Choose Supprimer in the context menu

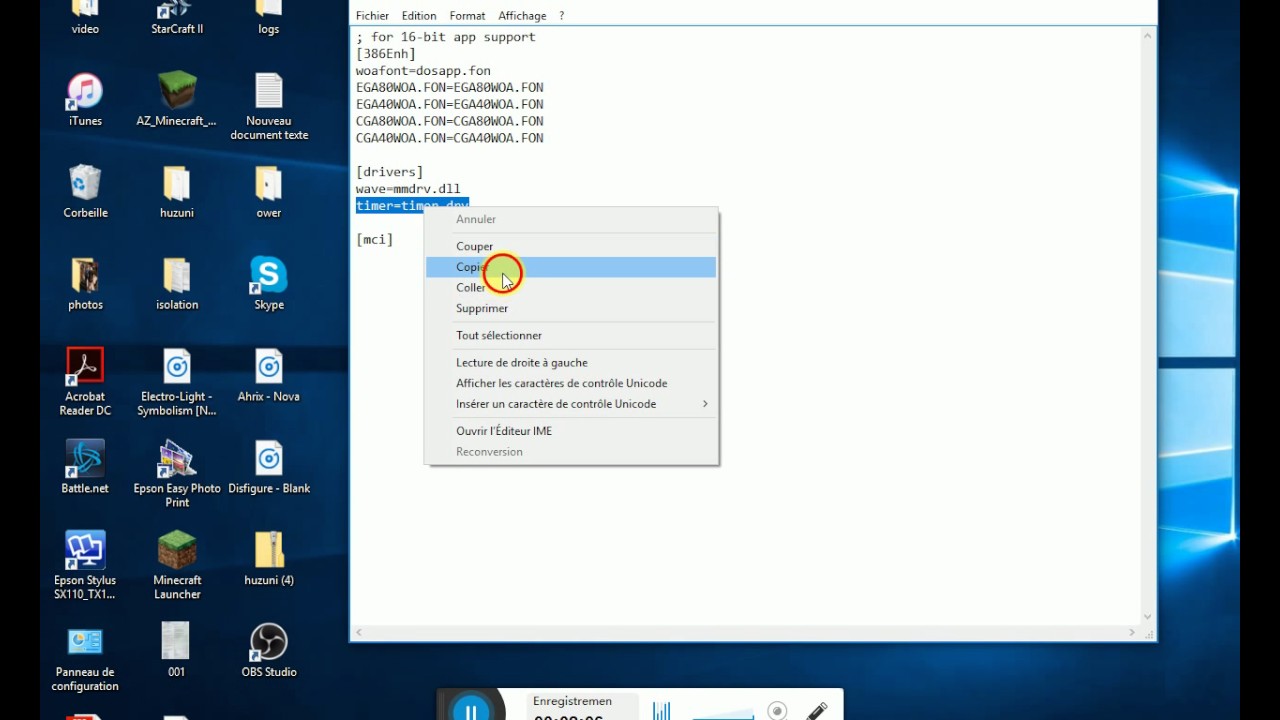(x=571, y=308)
